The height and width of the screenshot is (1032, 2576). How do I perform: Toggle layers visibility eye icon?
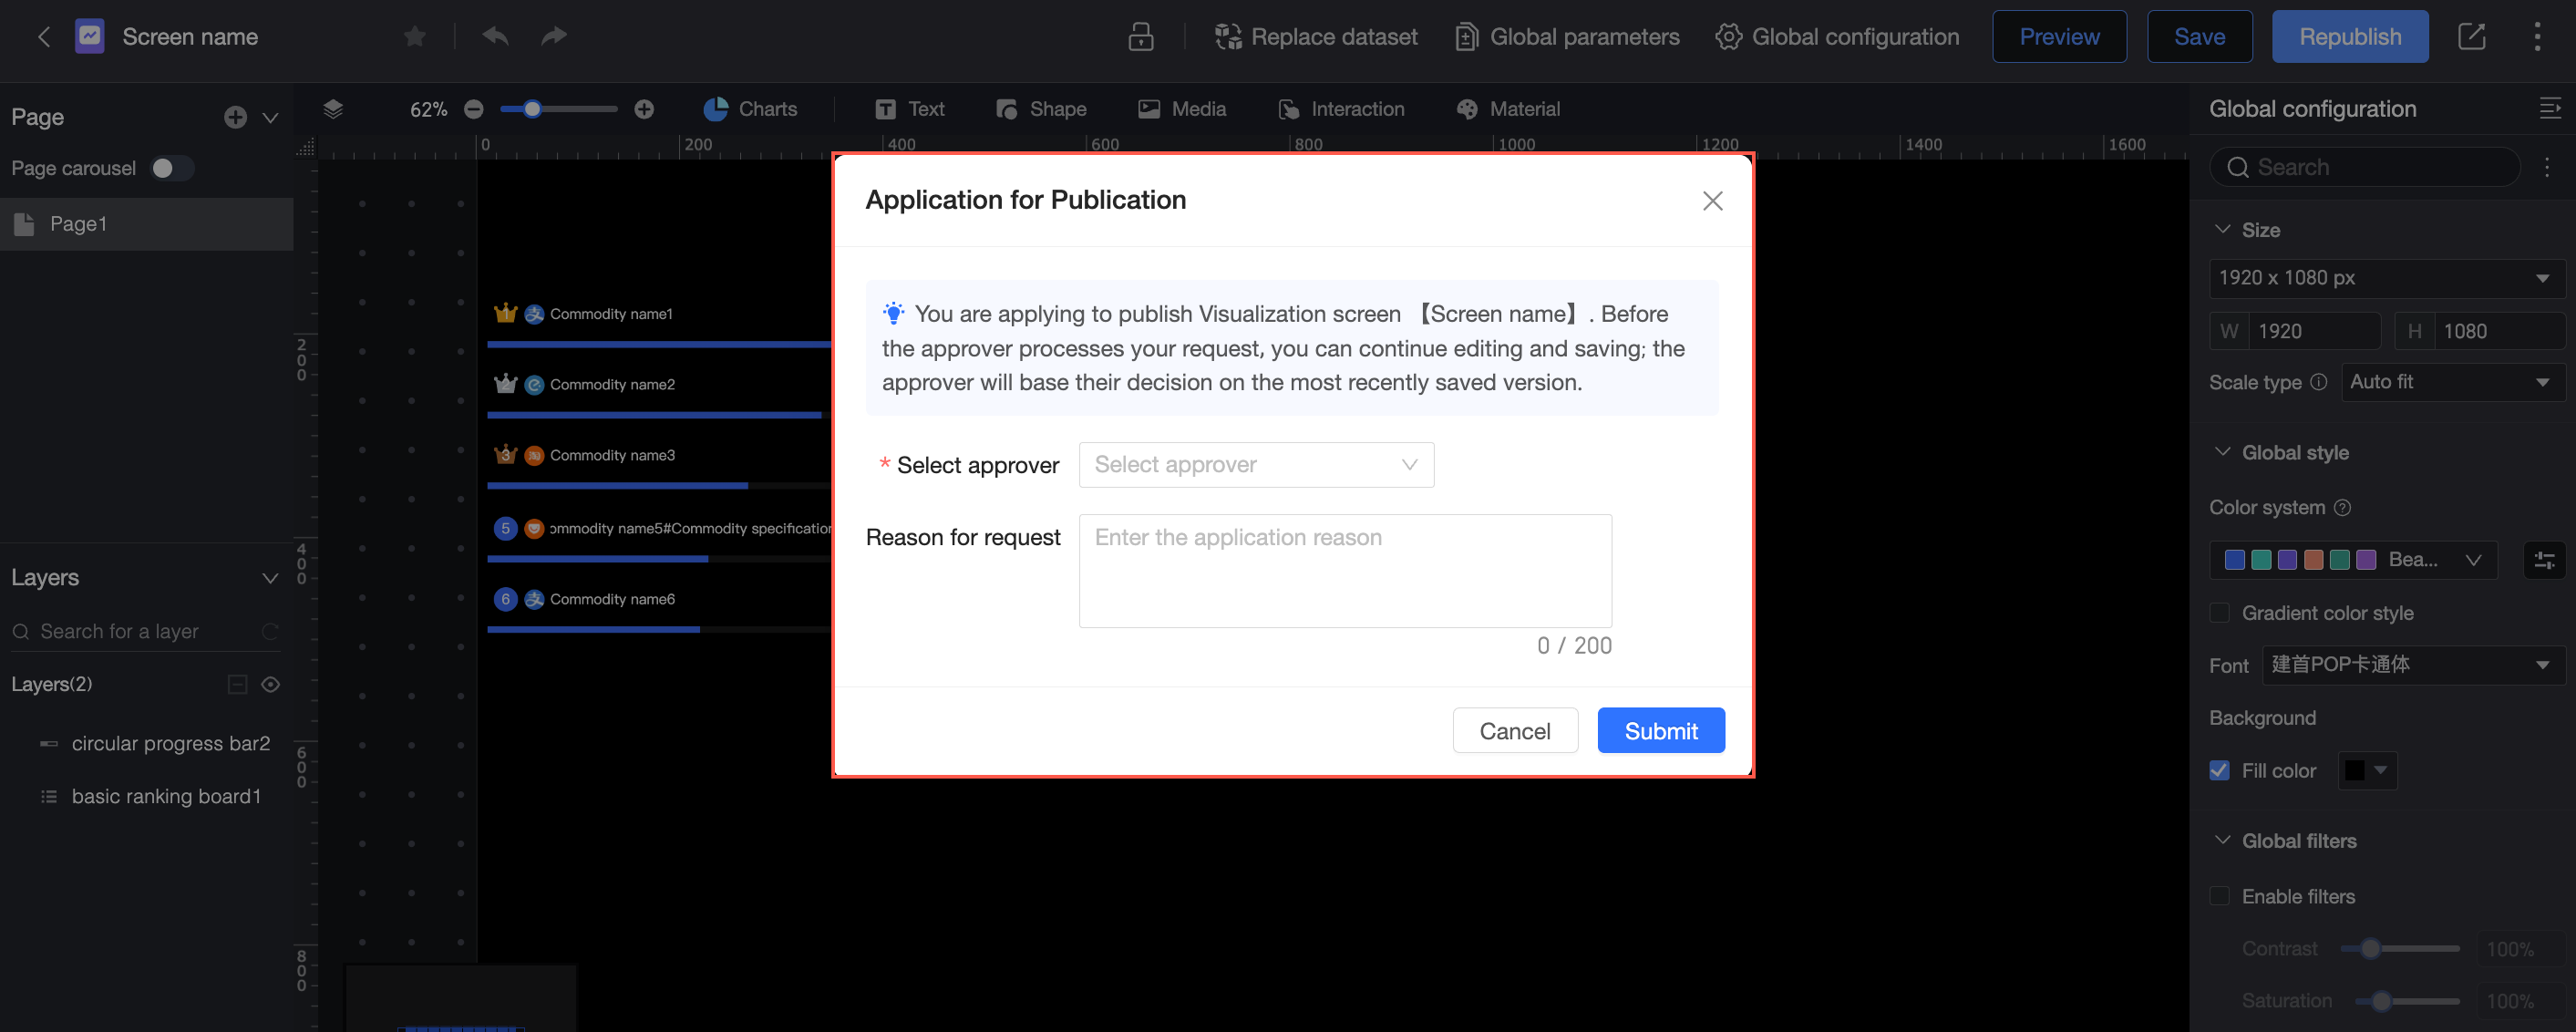(x=270, y=684)
